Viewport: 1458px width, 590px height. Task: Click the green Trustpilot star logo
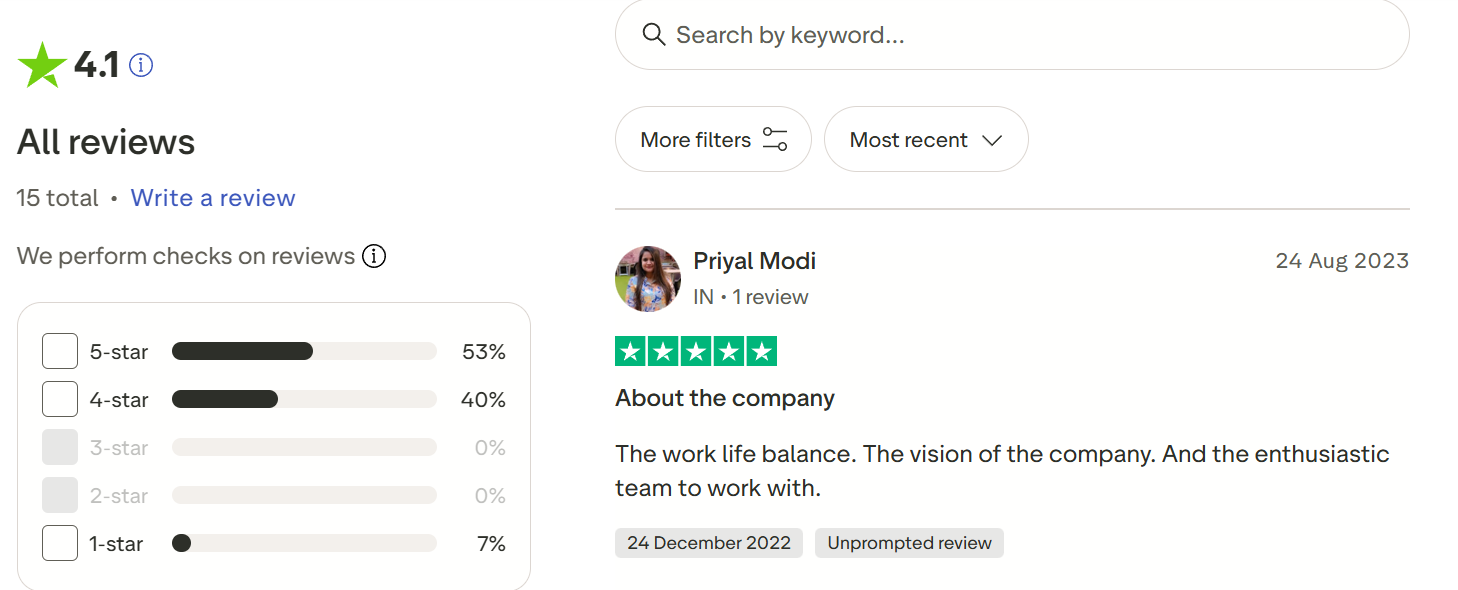pyautogui.click(x=42, y=65)
